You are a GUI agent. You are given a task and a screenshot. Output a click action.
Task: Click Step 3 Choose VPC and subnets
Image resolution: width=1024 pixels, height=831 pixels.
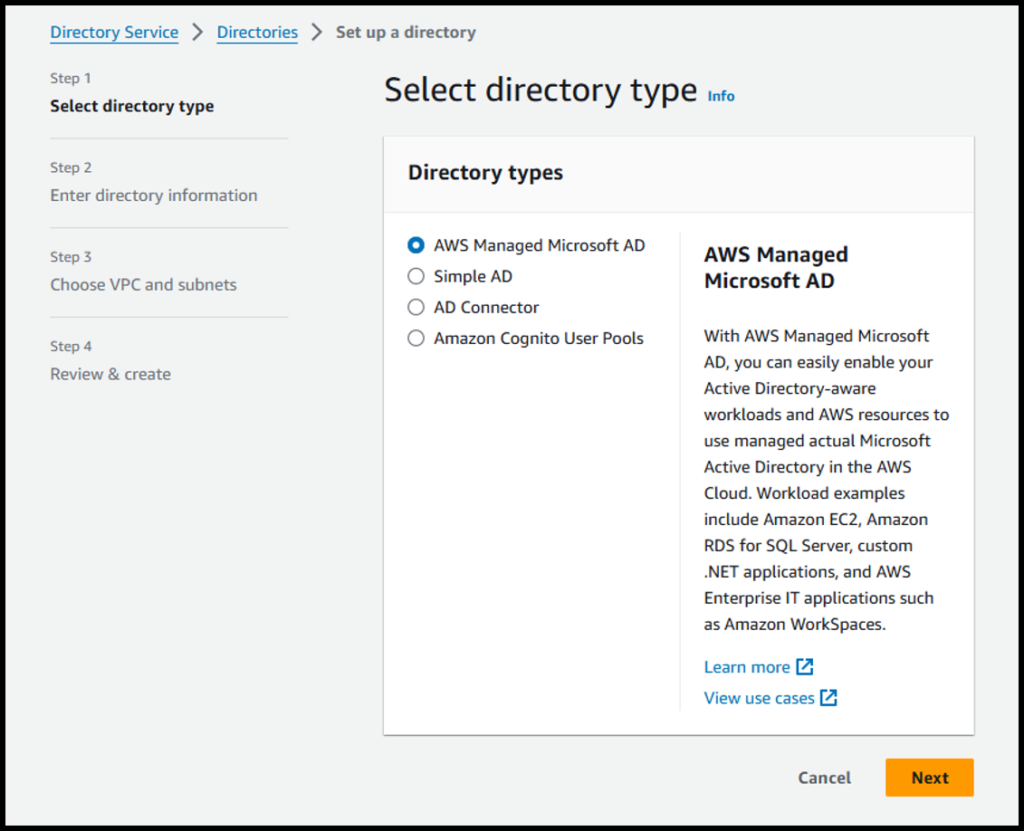[x=143, y=284]
